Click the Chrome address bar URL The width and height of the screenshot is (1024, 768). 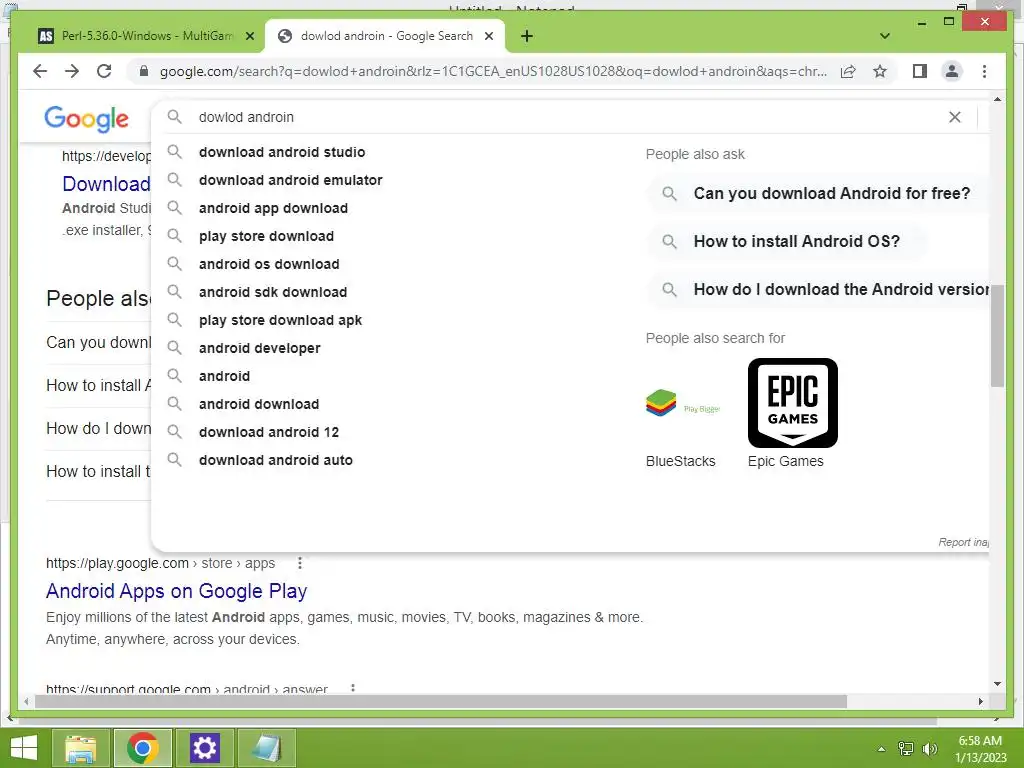tap(493, 71)
